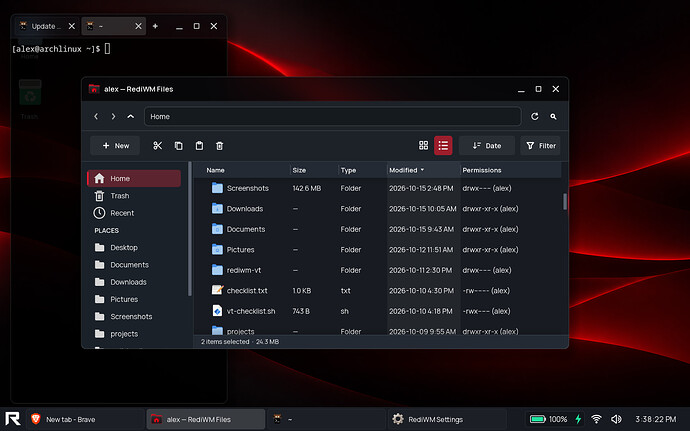Select the Screenshots folder row
The height and width of the screenshot is (431, 690).
tap(378, 188)
